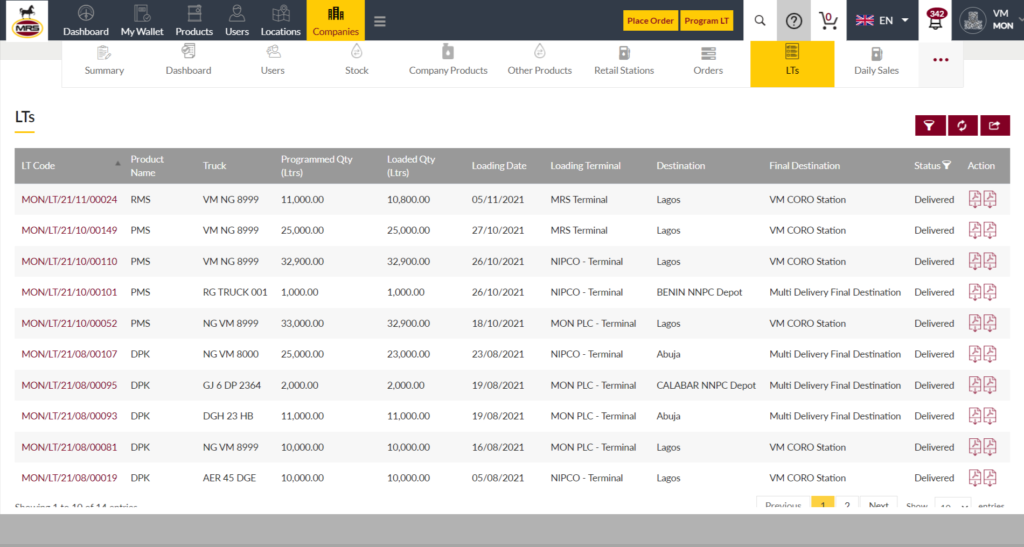This screenshot has width=1024, height=547.
Task: Open LT MON/LT/21/11/00024
Action: 69,200
